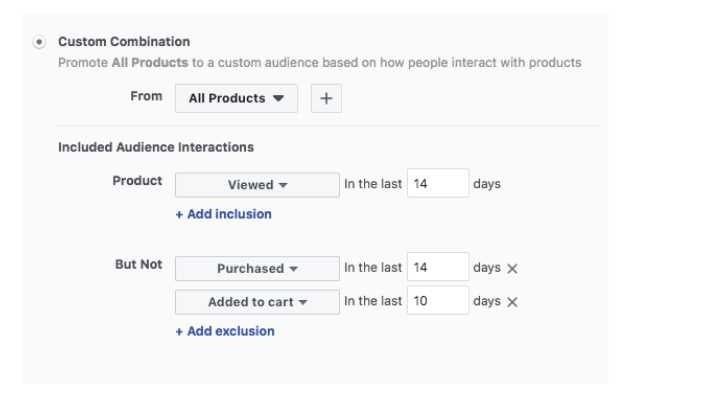Click the caret arrow on Added to cart
The height and width of the screenshot is (400, 710).
(303, 302)
